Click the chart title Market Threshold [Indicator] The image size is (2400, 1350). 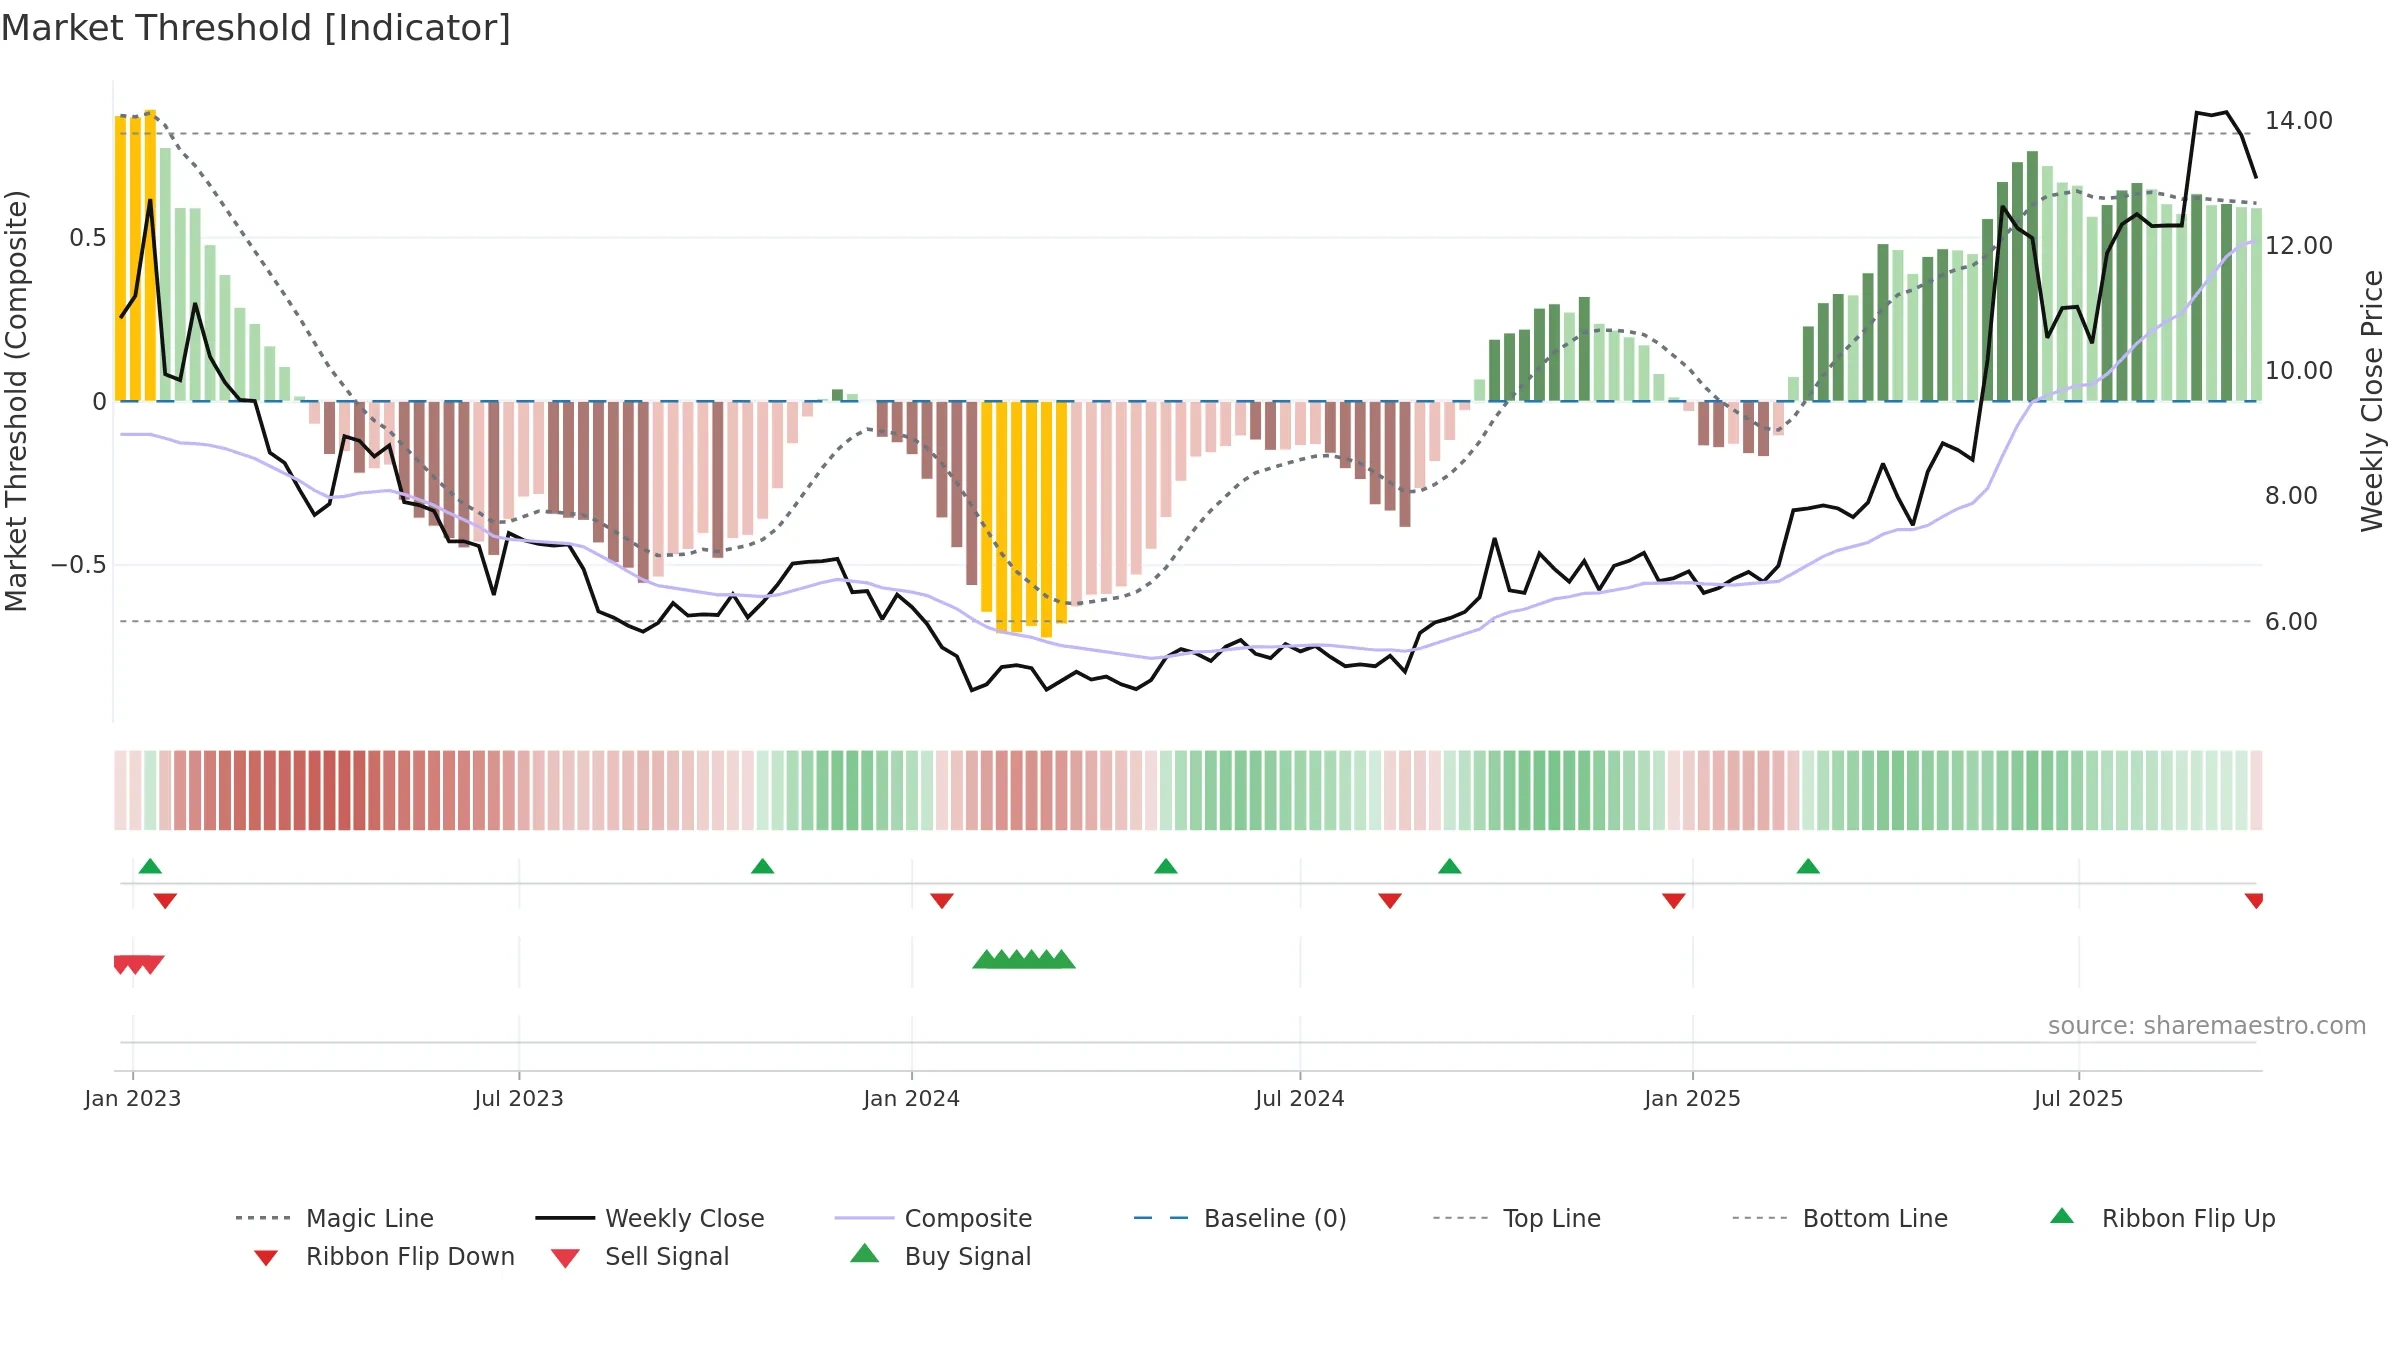click(x=256, y=28)
